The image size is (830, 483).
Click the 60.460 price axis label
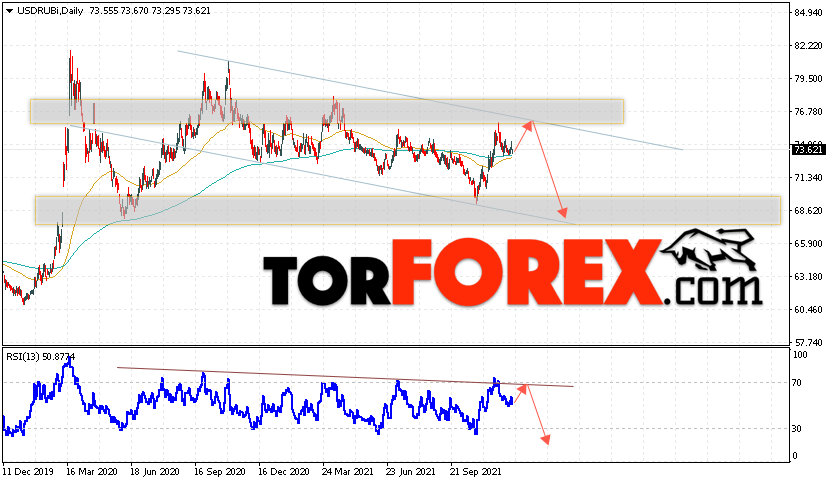pos(808,310)
